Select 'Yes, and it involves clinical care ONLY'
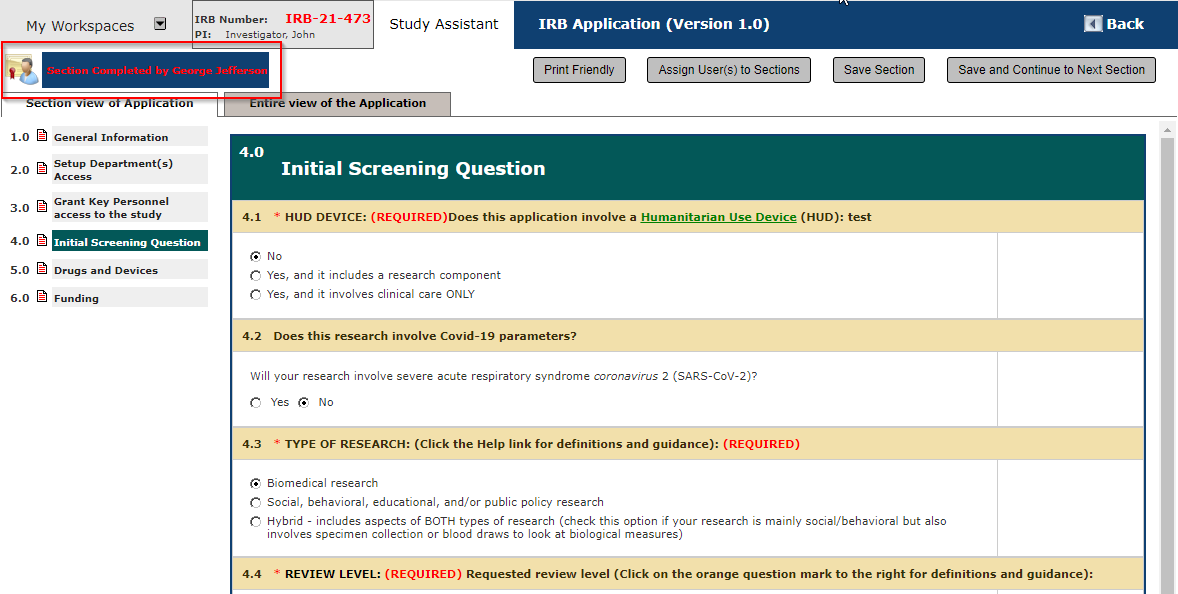Viewport: 1178px width, 594px height. [255, 294]
